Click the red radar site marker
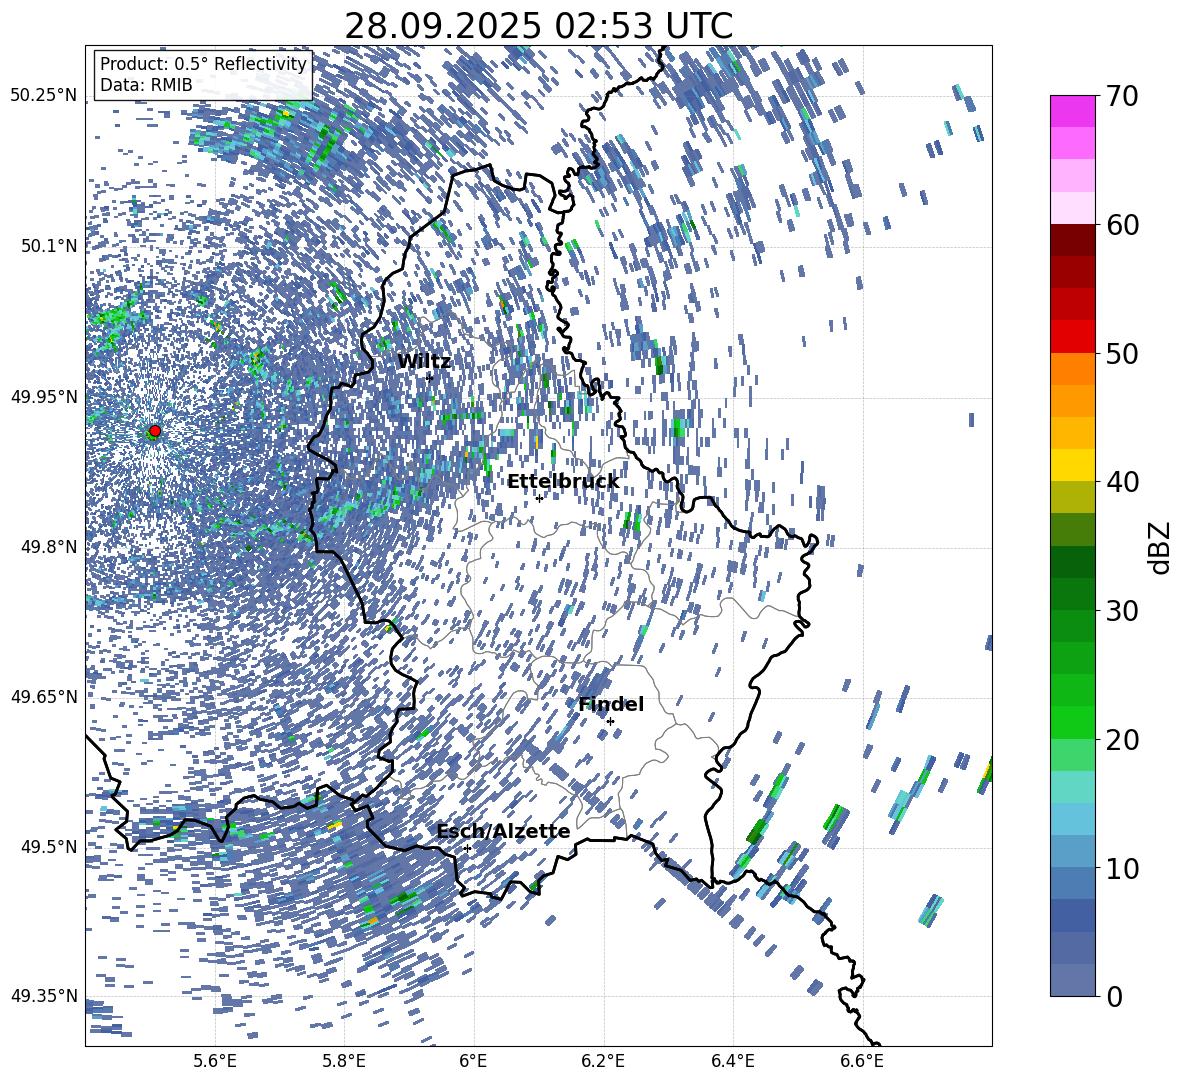Screen dimensions: 1184x1081 pyautogui.click(x=155, y=431)
